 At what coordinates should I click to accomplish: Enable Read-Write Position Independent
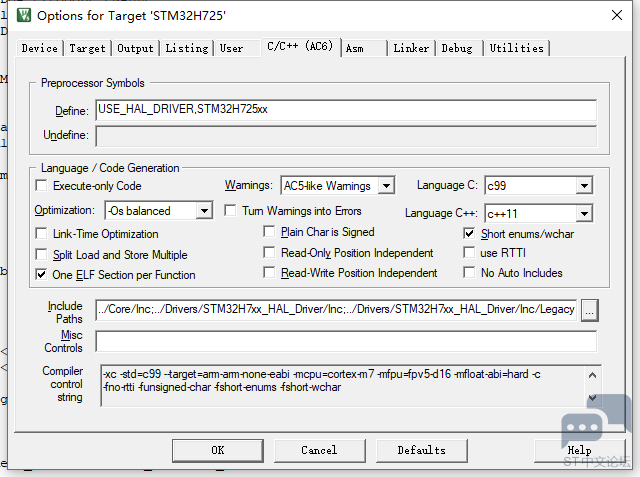coord(269,272)
